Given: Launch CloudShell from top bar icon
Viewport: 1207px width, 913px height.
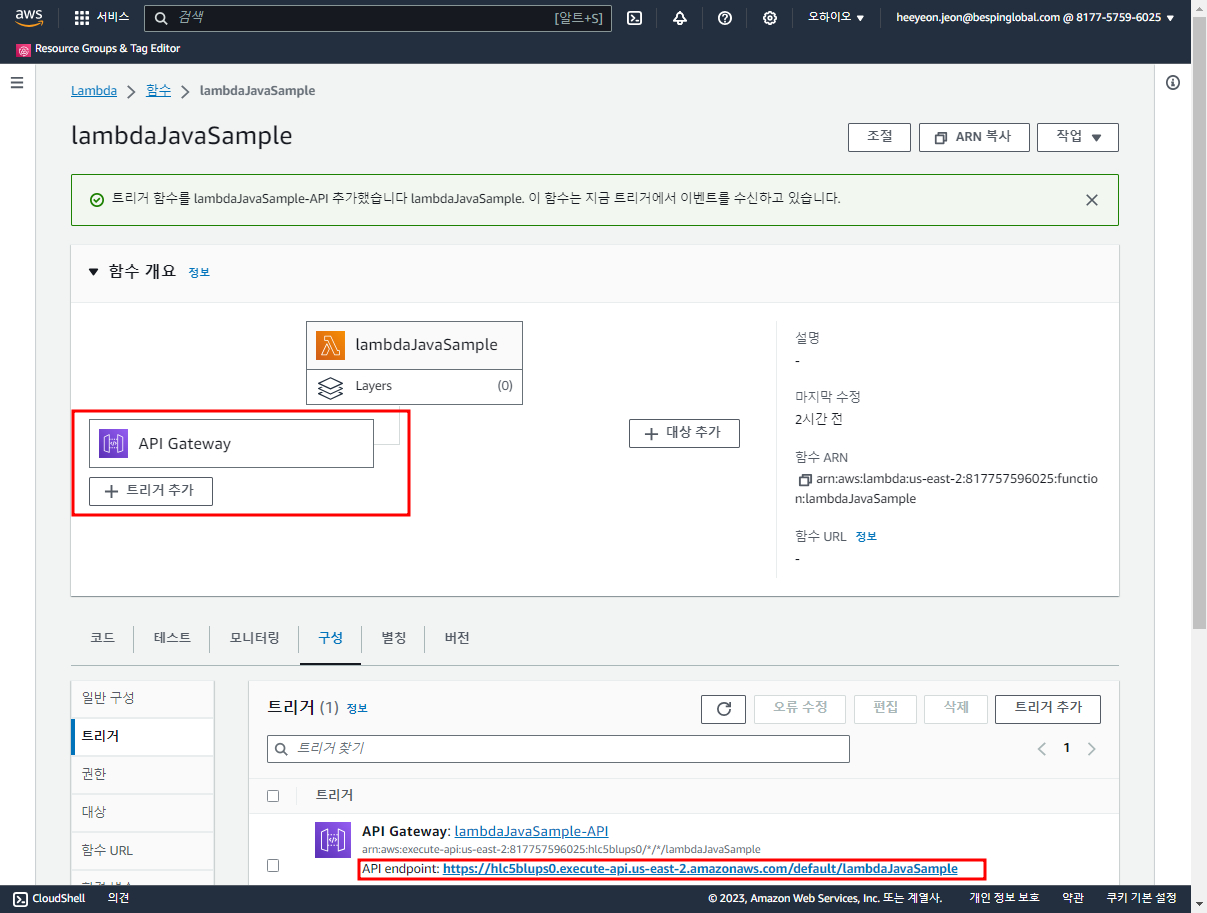Looking at the screenshot, I should [634, 18].
